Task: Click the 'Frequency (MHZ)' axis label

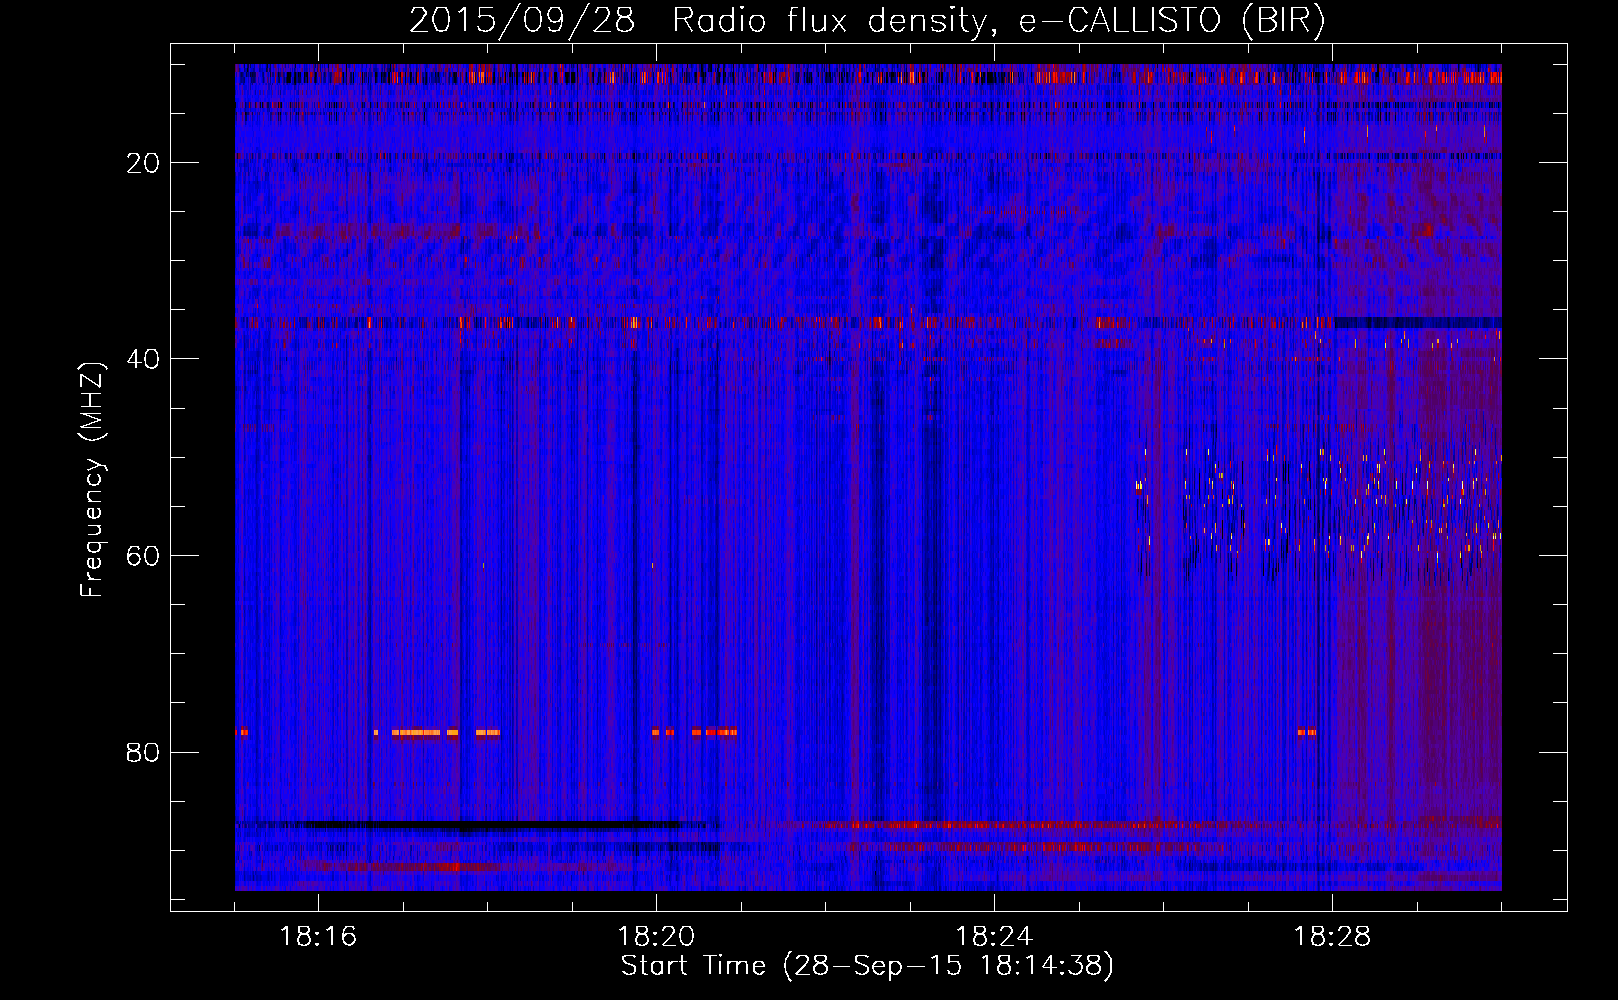Action: tap(92, 481)
